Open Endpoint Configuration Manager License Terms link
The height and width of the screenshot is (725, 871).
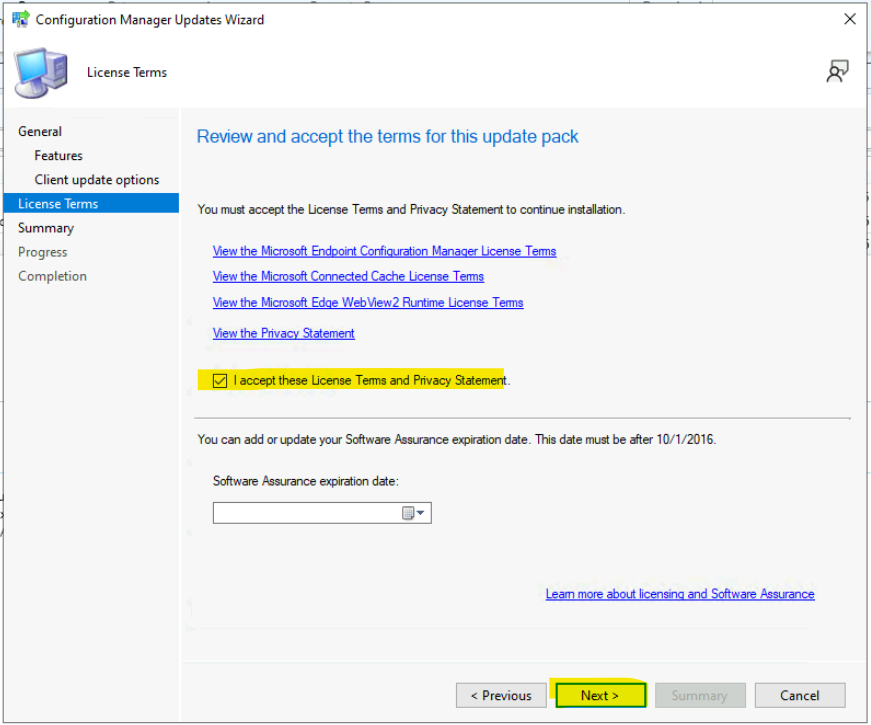coord(384,251)
